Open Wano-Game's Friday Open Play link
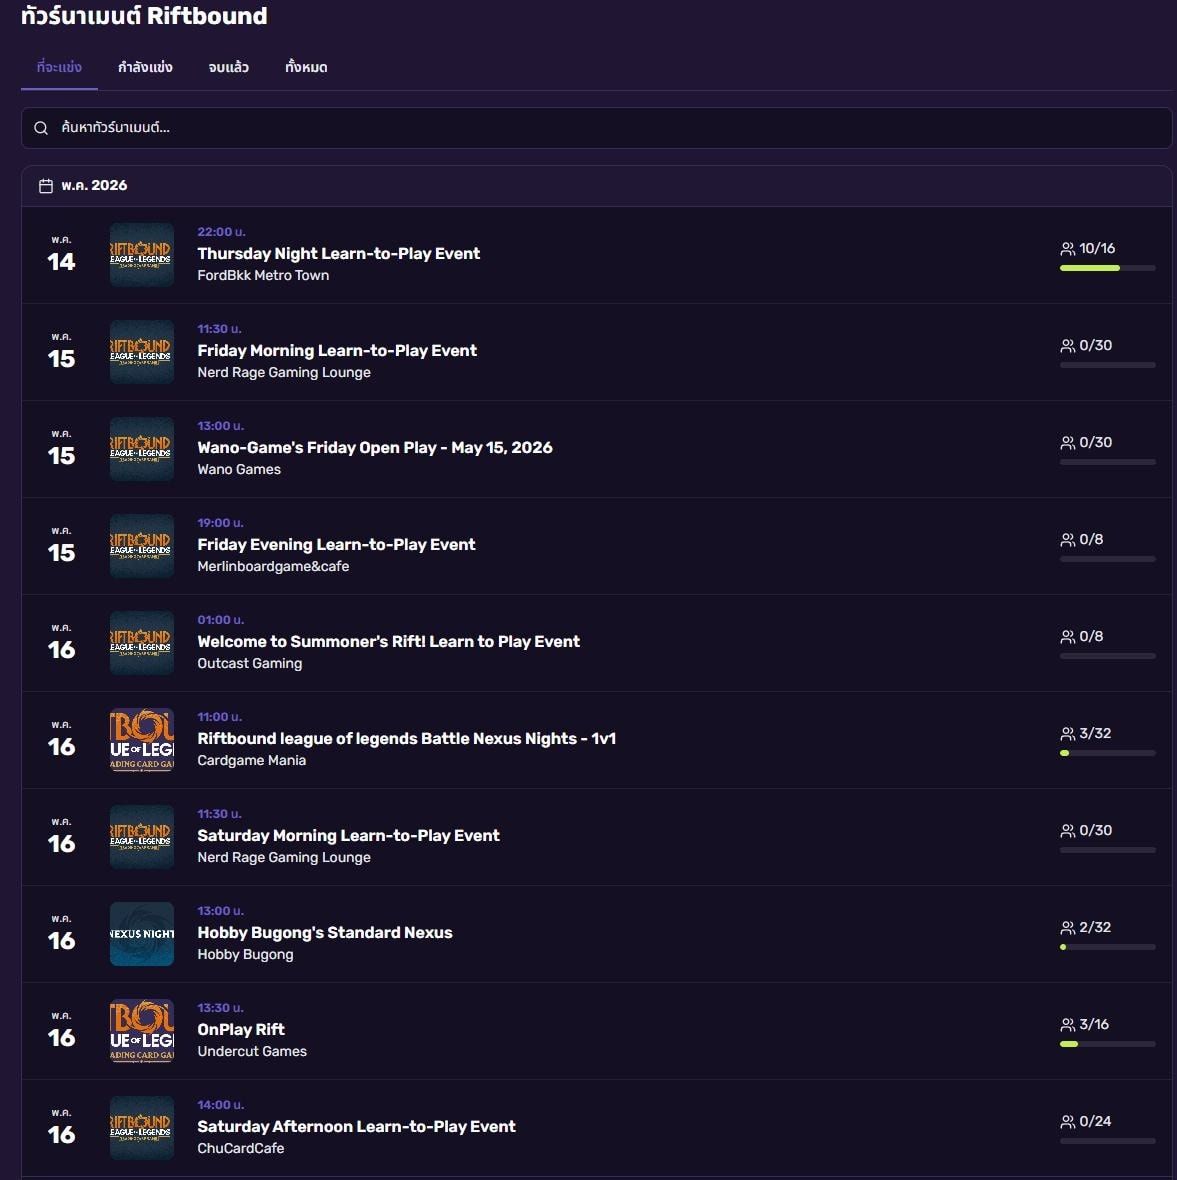1177x1180 pixels. pyautogui.click(x=375, y=448)
